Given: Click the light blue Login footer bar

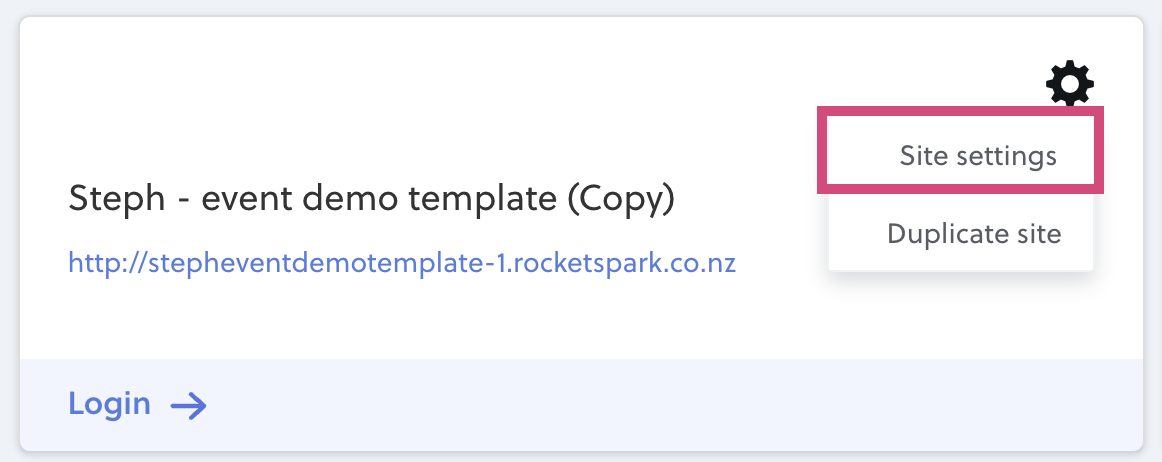Looking at the screenshot, I should click(x=581, y=405).
